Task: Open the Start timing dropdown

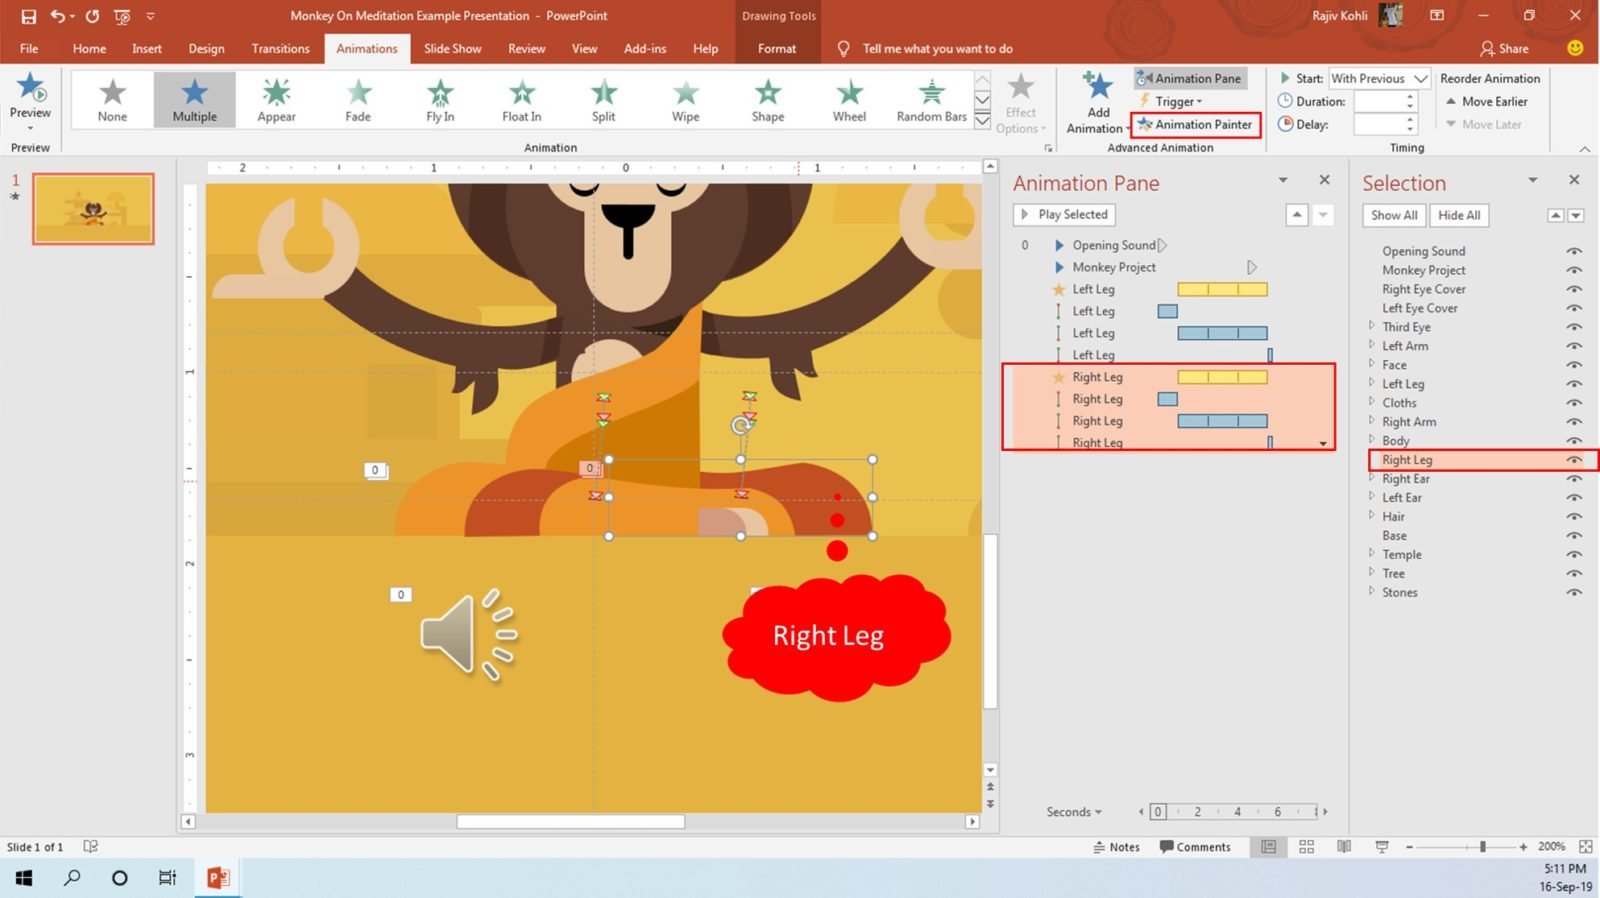Action: pos(1421,78)
